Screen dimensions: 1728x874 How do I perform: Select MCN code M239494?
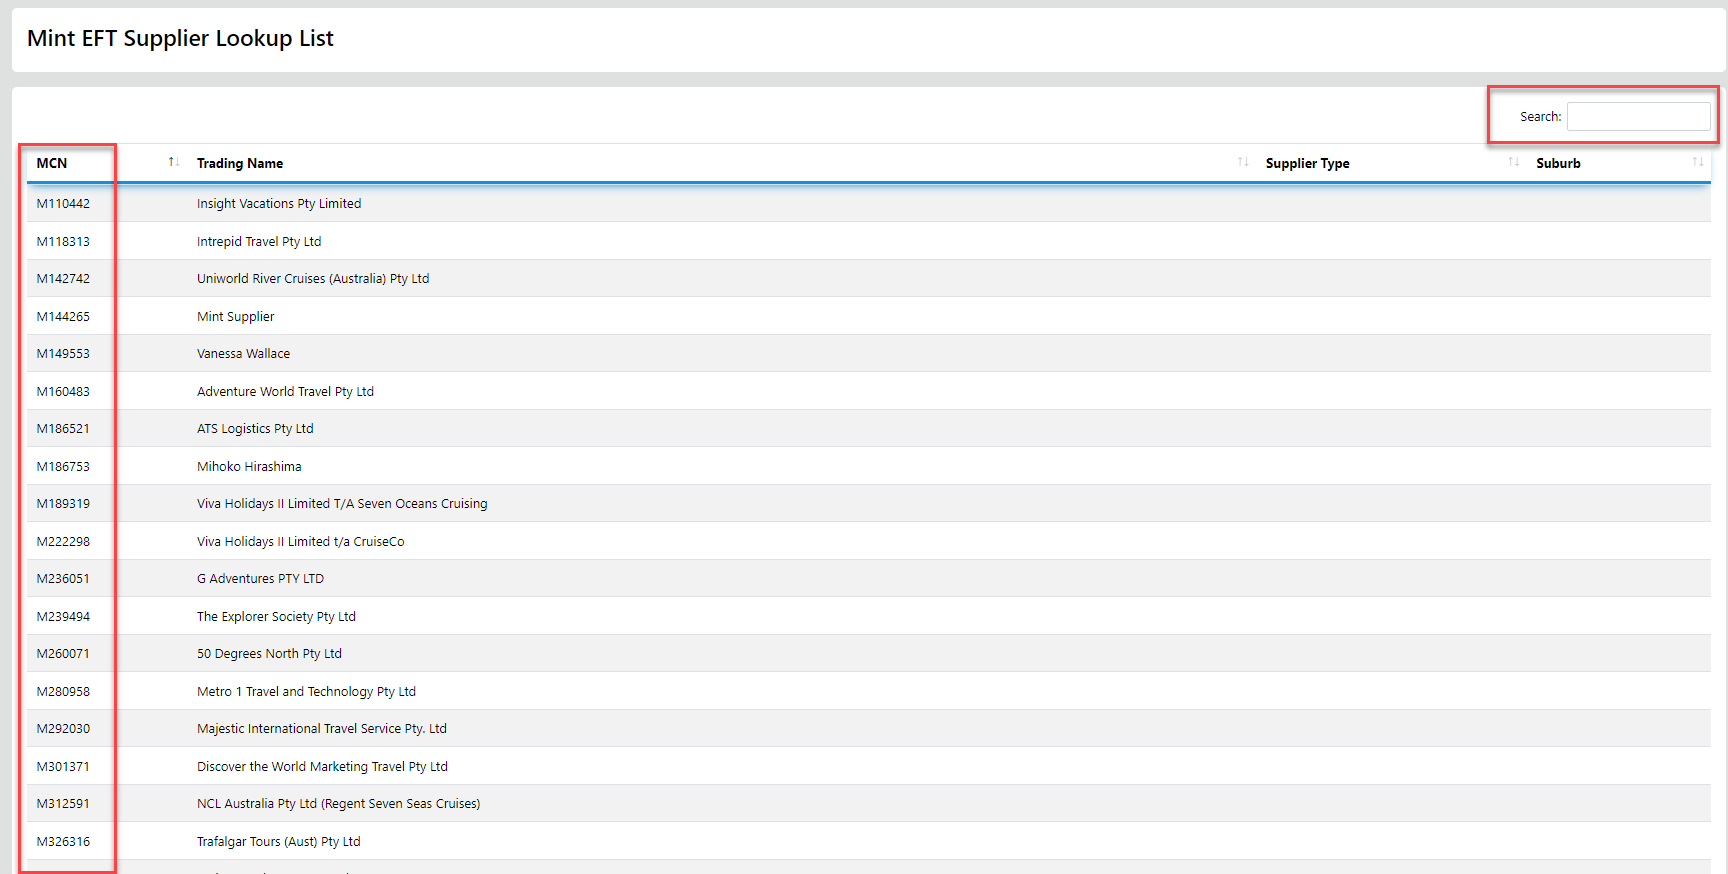click(63, 617)
